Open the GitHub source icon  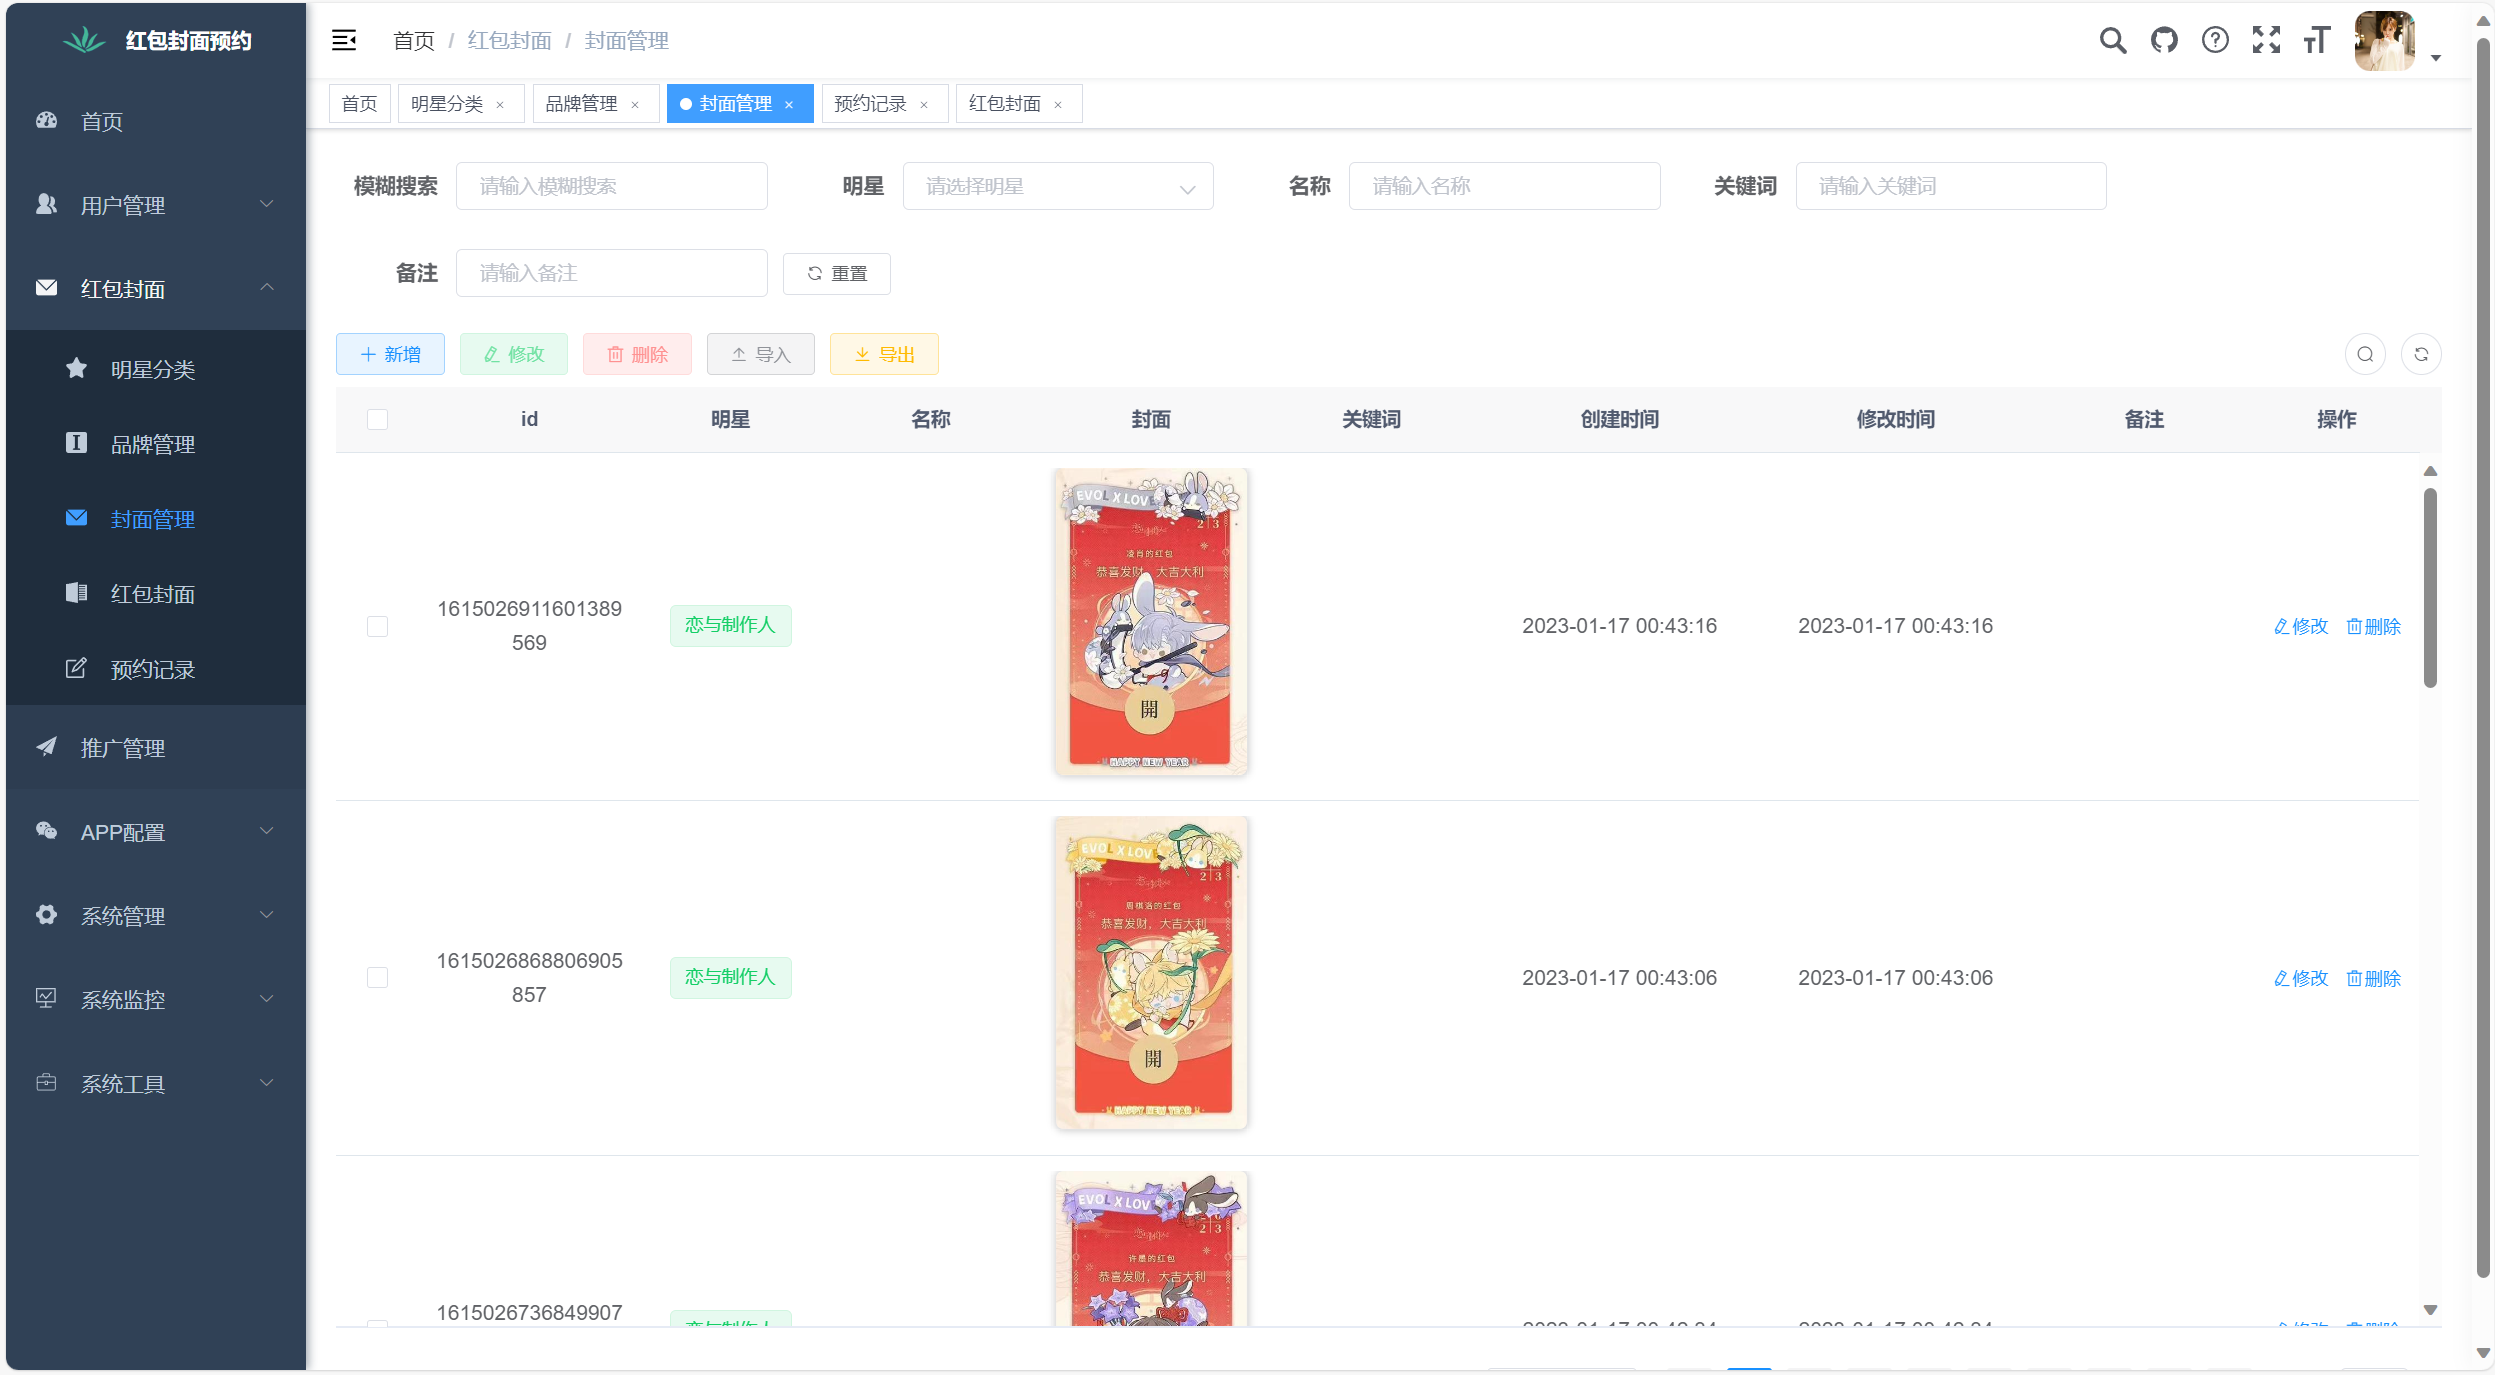pyautogui.click(x=2164, y=40)
